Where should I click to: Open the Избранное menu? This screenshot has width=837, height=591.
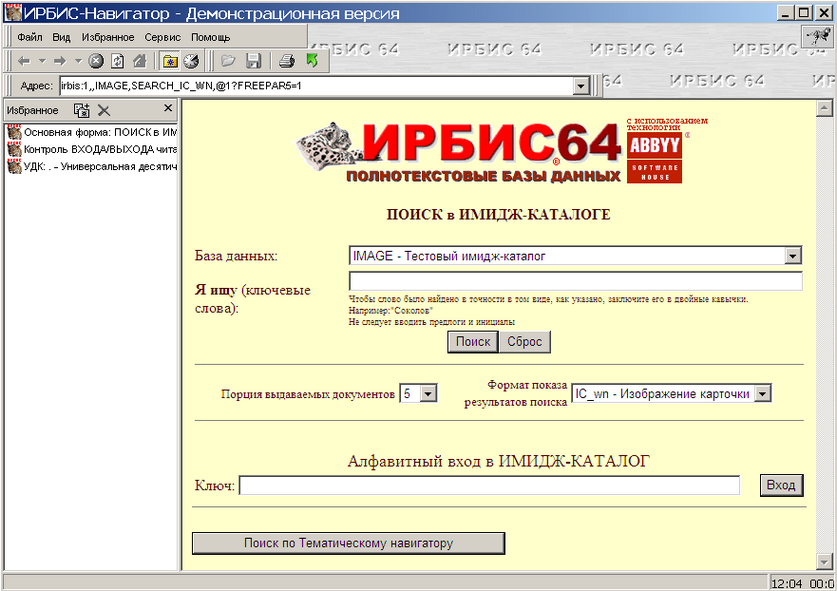[107, 37]
